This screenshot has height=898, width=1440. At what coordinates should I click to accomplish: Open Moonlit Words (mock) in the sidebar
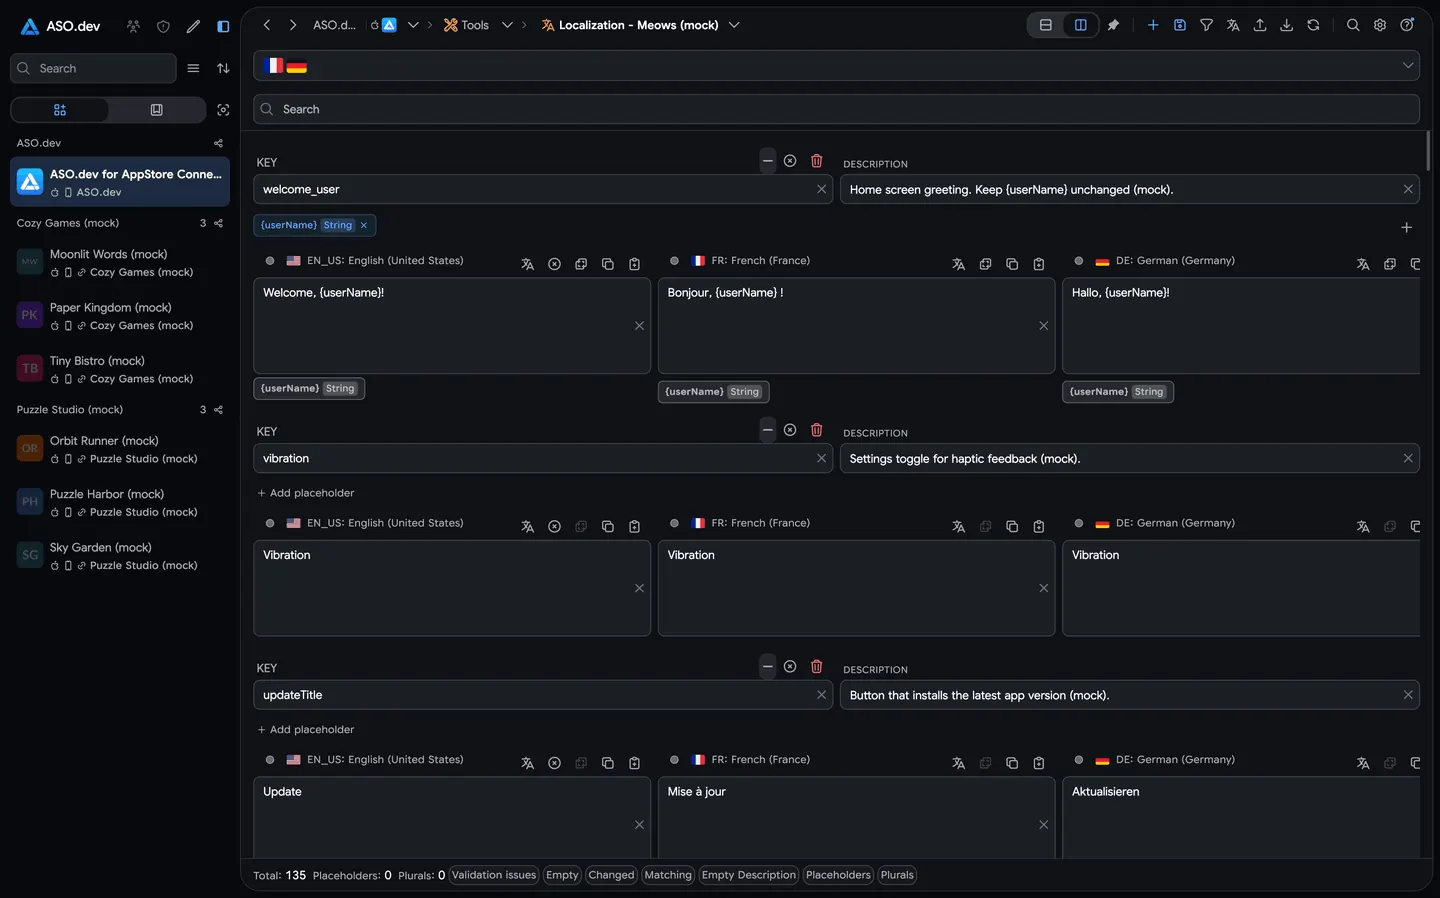tap(120, 263)
